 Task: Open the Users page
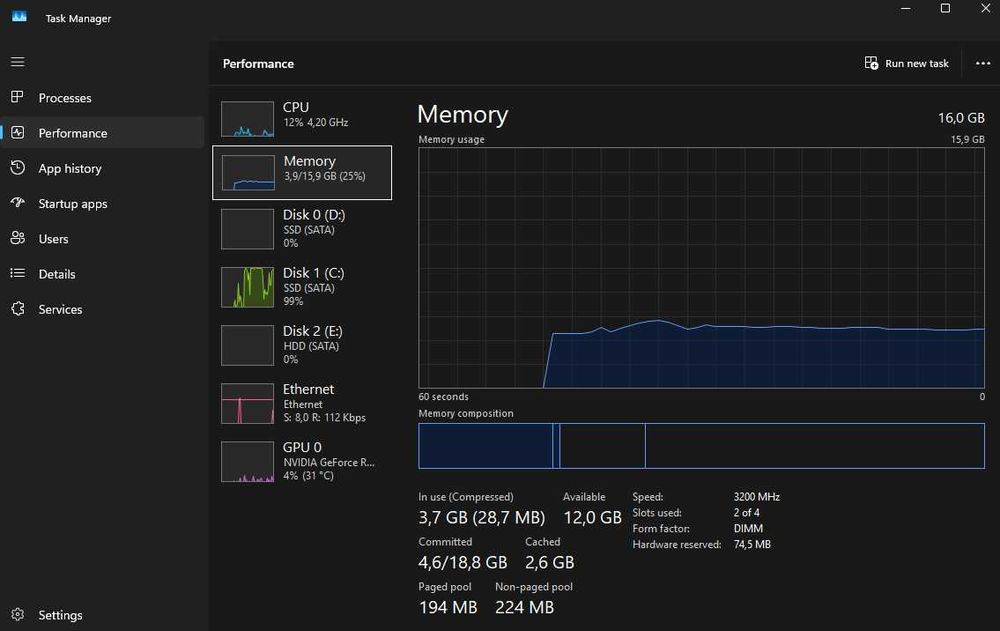click(102, 239)
